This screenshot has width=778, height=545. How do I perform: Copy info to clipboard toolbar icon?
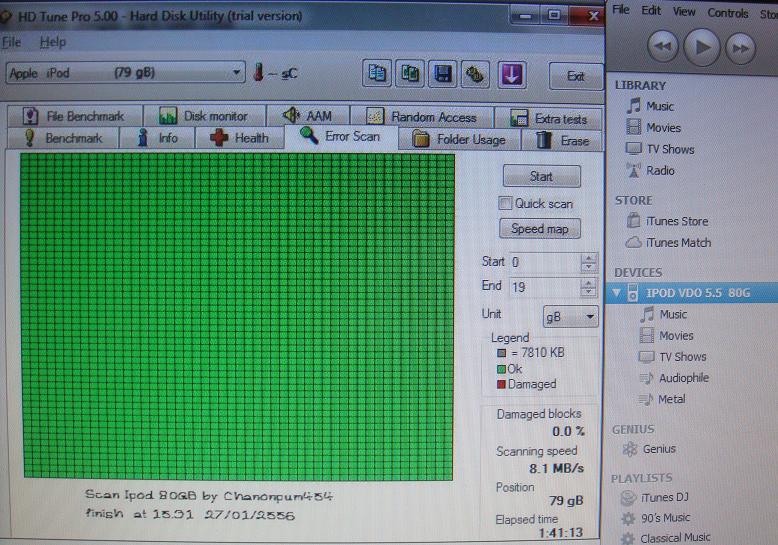pyautogui.click(x=377, y=74)
